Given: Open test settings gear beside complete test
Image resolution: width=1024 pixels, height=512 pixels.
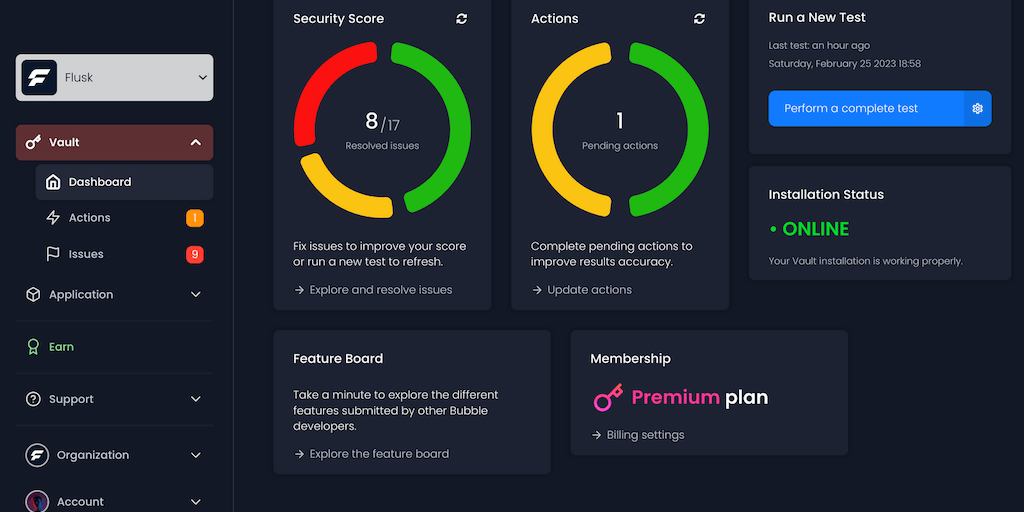Looking at the screenshot, I should 978,108.
